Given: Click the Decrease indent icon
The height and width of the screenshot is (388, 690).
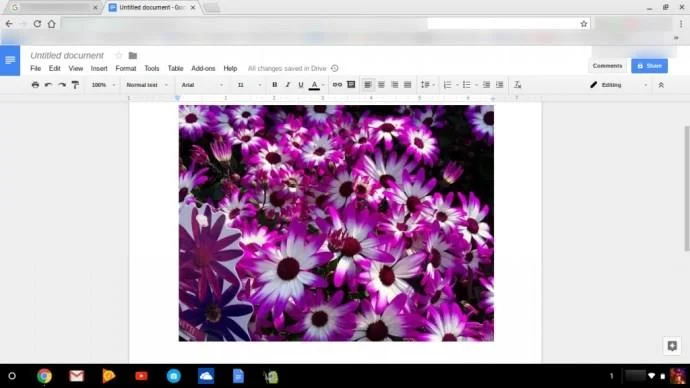Looking at the screenshot, I should coord(486,85).
